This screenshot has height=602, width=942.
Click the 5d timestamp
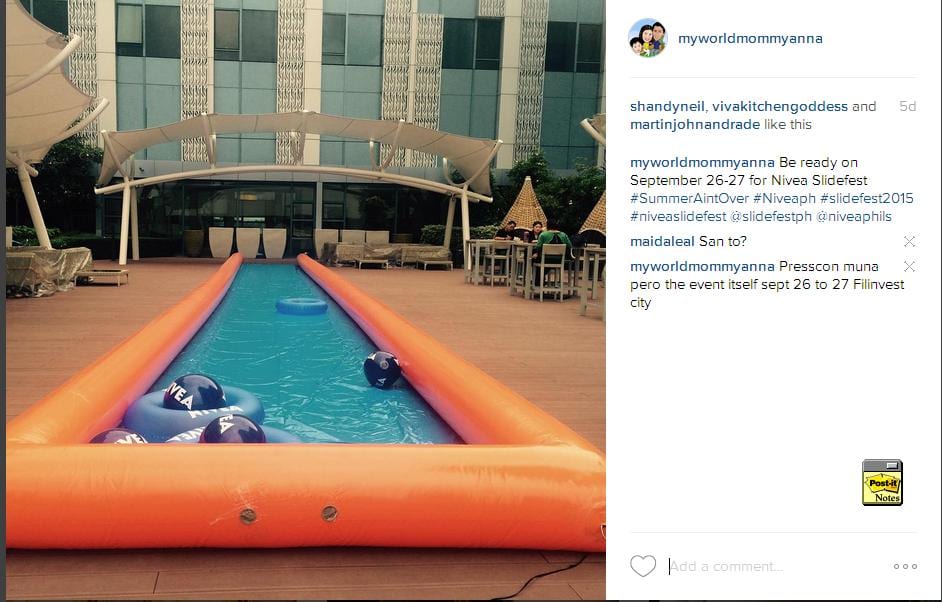[907, 106]
